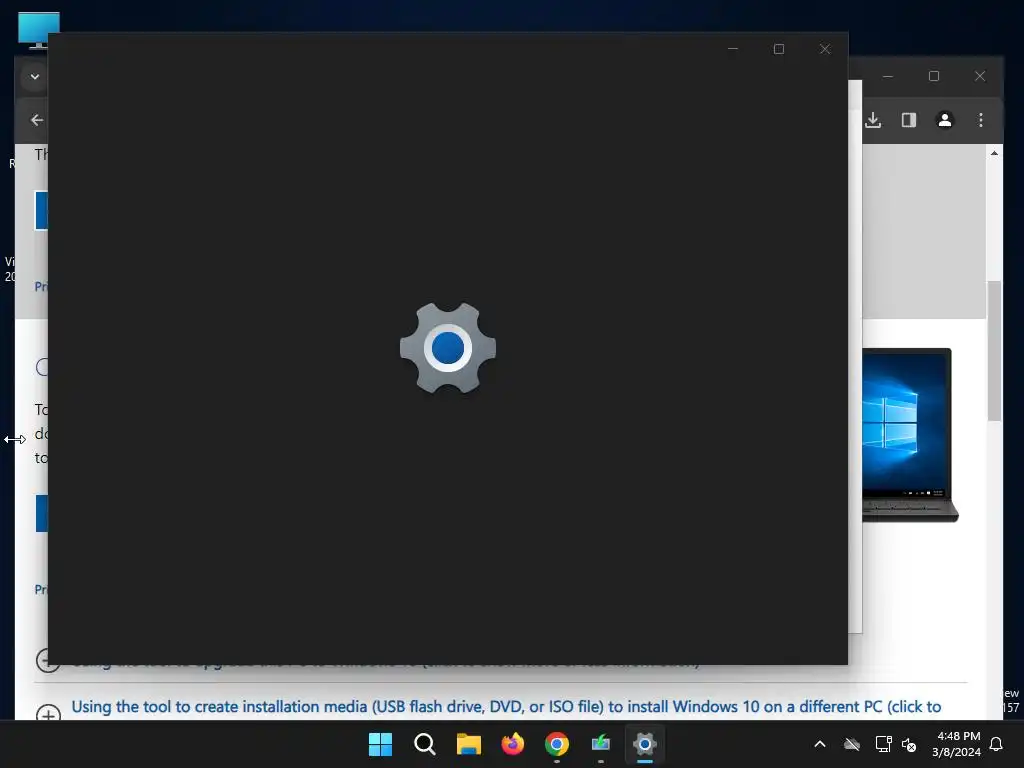The image size is (1024, 768).
Task: Open File Explorer from the taskbar
Action: click(468, 744)
